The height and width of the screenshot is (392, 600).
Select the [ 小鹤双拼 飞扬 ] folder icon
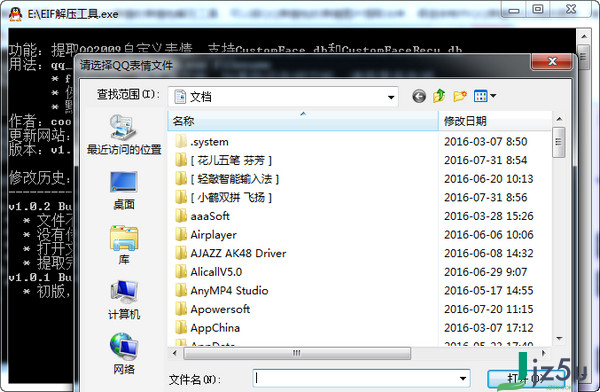tap(181, 197)
